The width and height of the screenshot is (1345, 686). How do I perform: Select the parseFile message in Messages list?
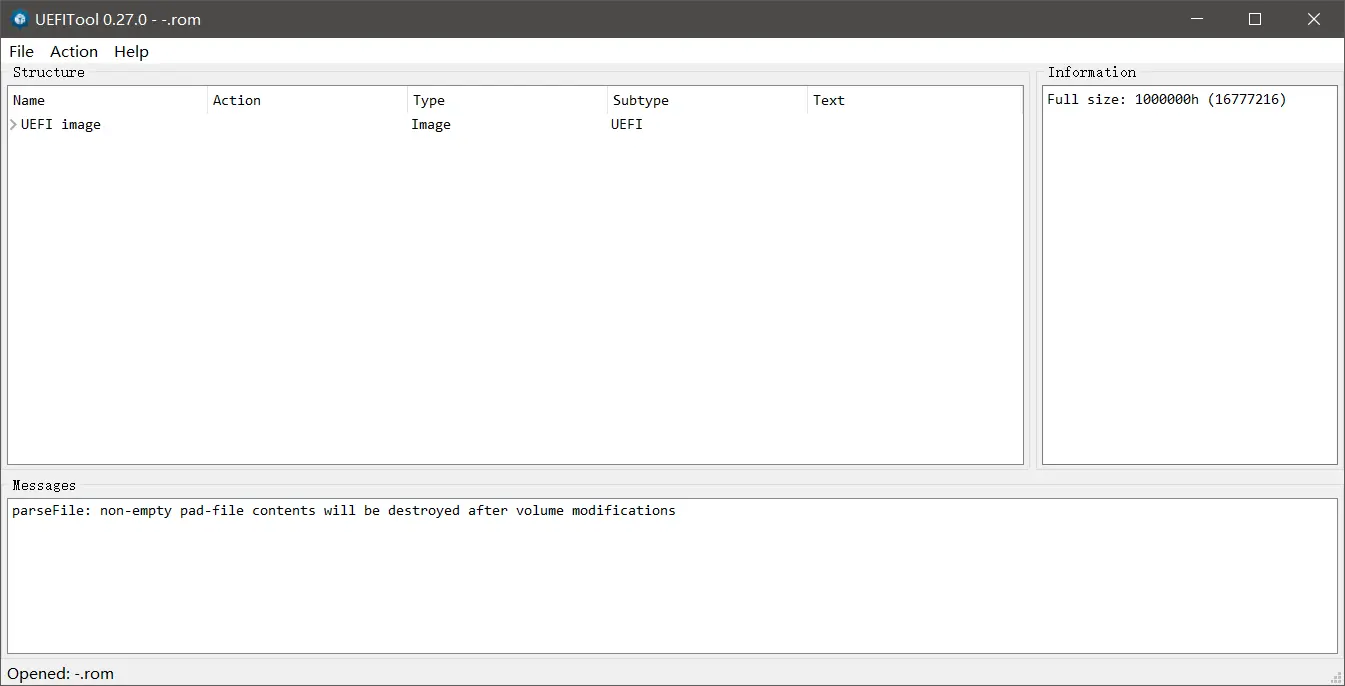(x=343, y=511)
